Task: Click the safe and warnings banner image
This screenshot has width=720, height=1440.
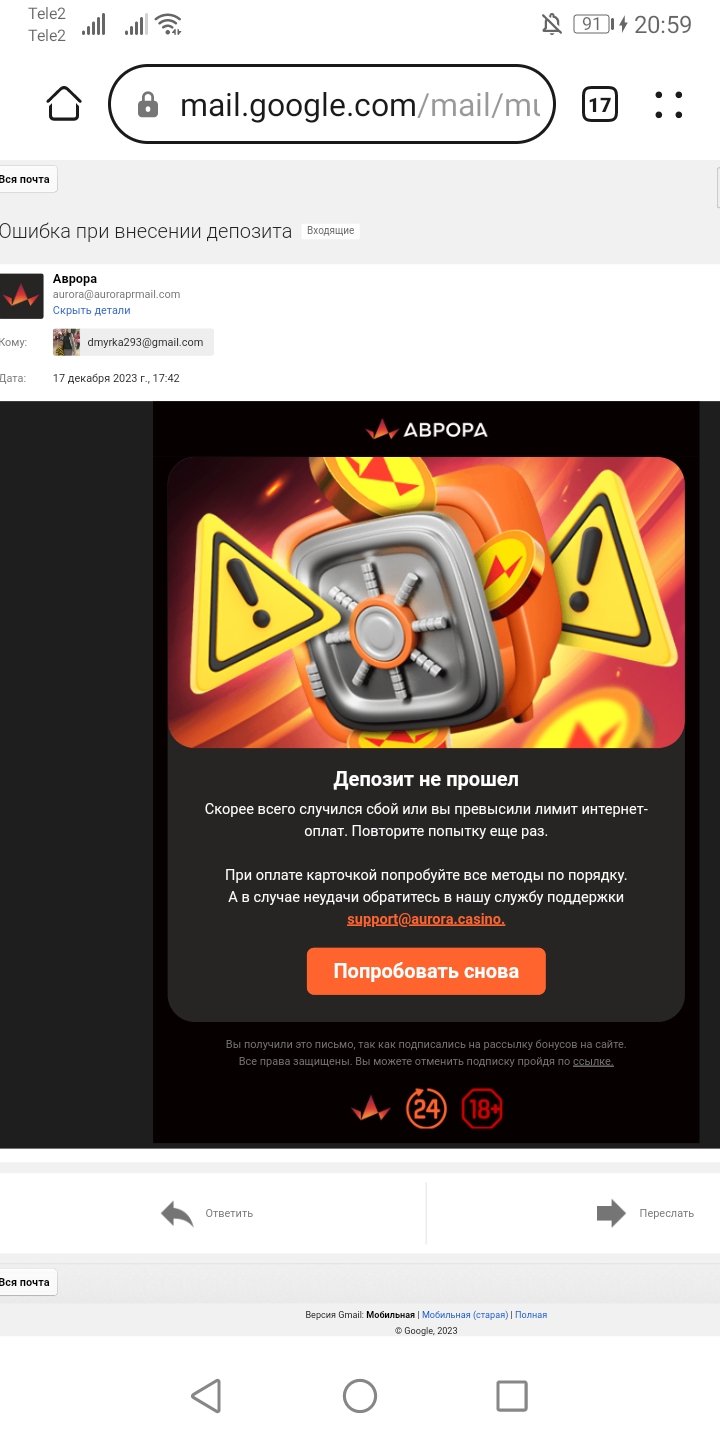Action: point(426,602)
